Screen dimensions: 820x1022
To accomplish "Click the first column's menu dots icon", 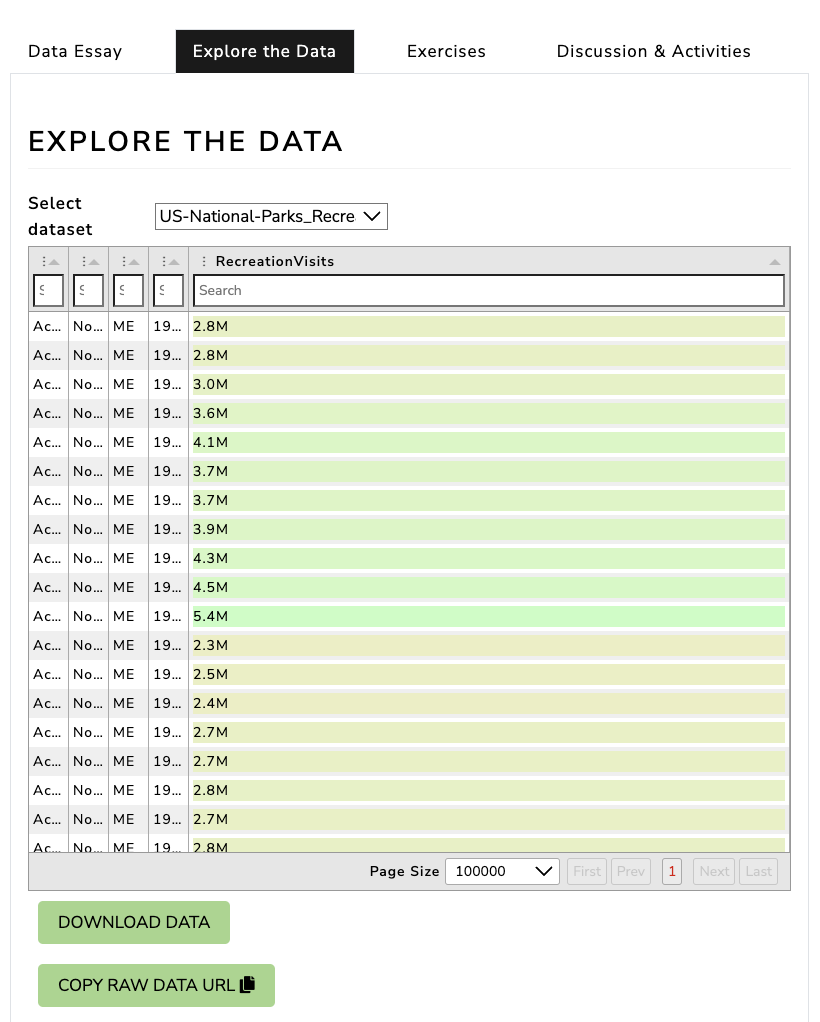I will pyautogui.click(x=42, y=262).
